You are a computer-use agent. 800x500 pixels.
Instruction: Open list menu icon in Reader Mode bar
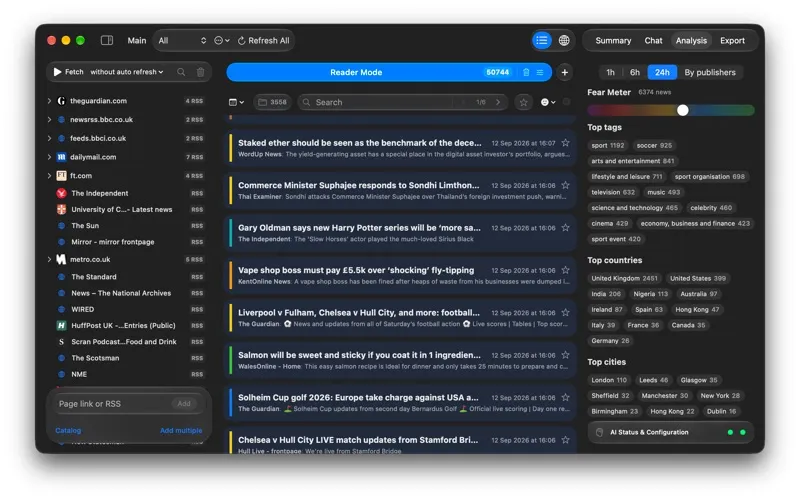540,72
